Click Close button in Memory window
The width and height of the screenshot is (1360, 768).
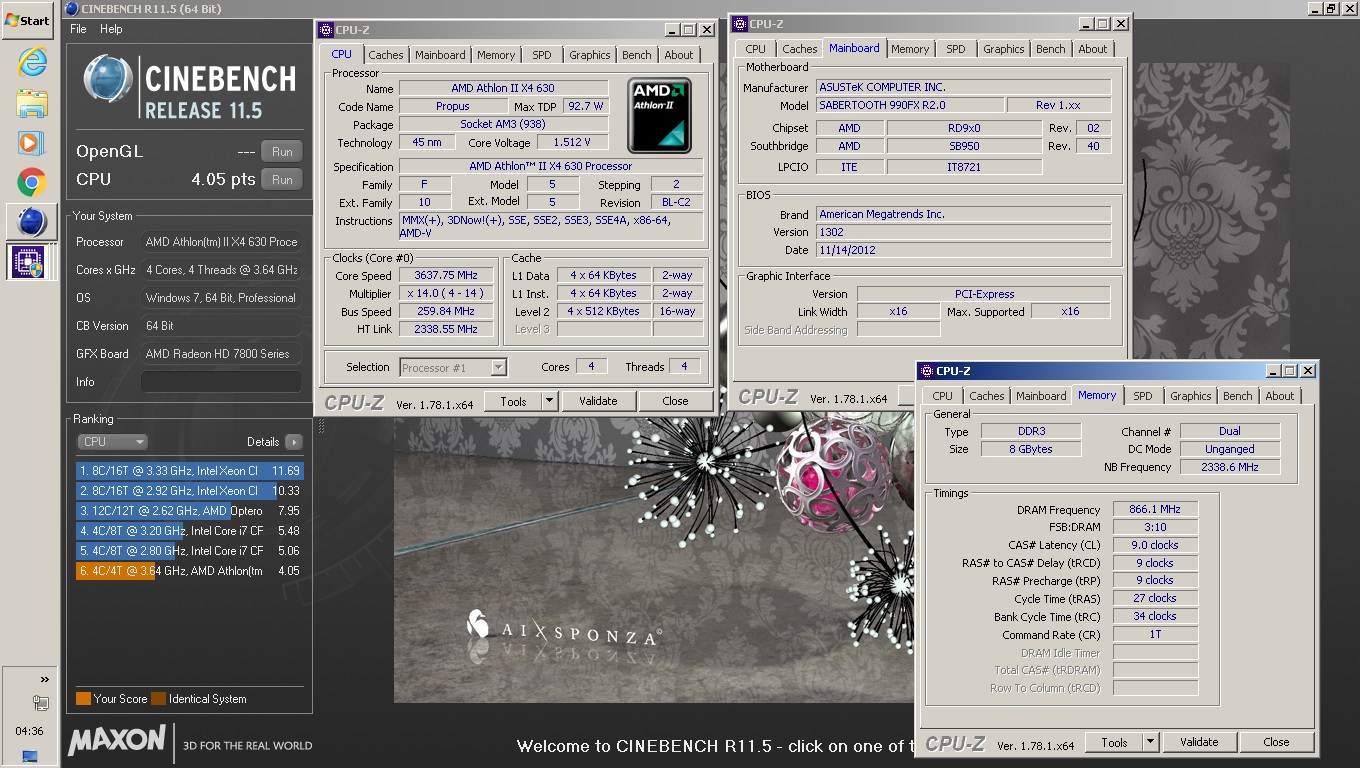click(1276, 742)
